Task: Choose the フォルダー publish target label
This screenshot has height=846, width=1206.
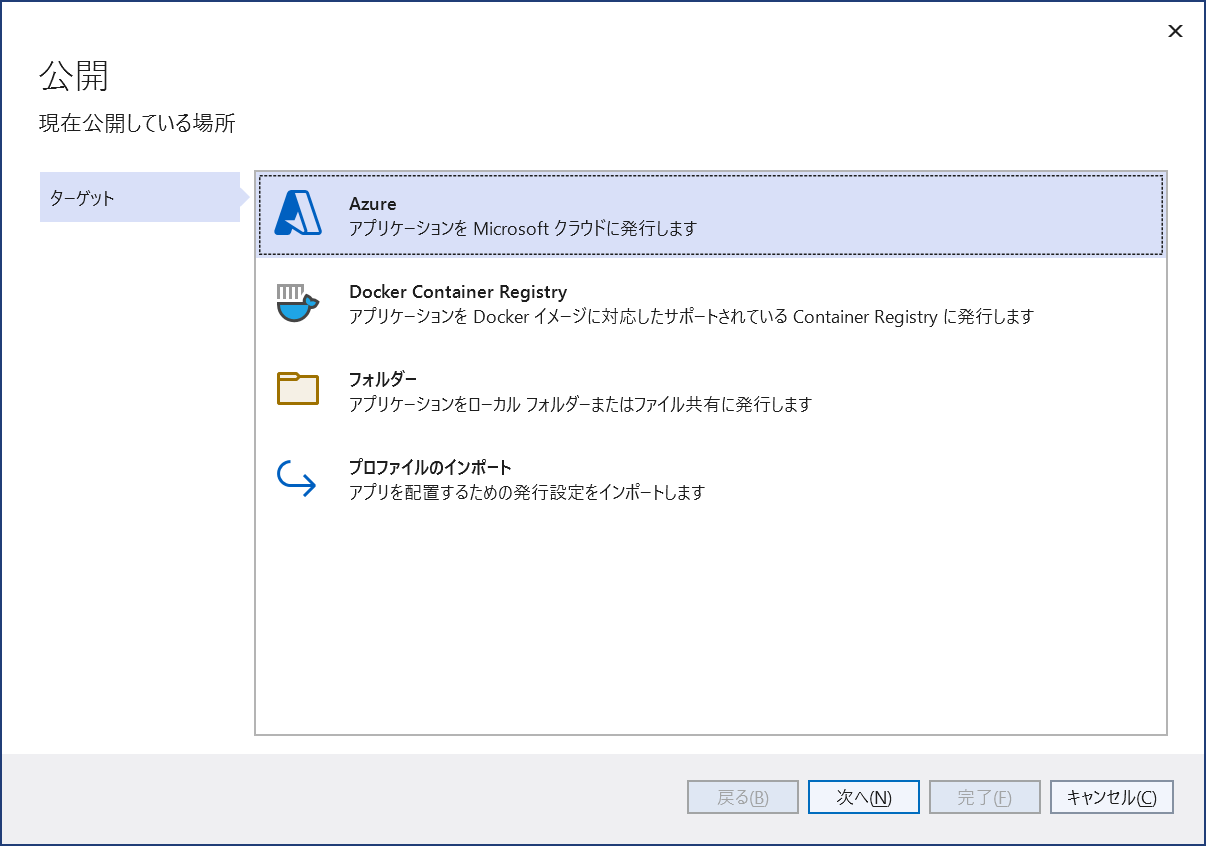Action: tap(383, 379)
